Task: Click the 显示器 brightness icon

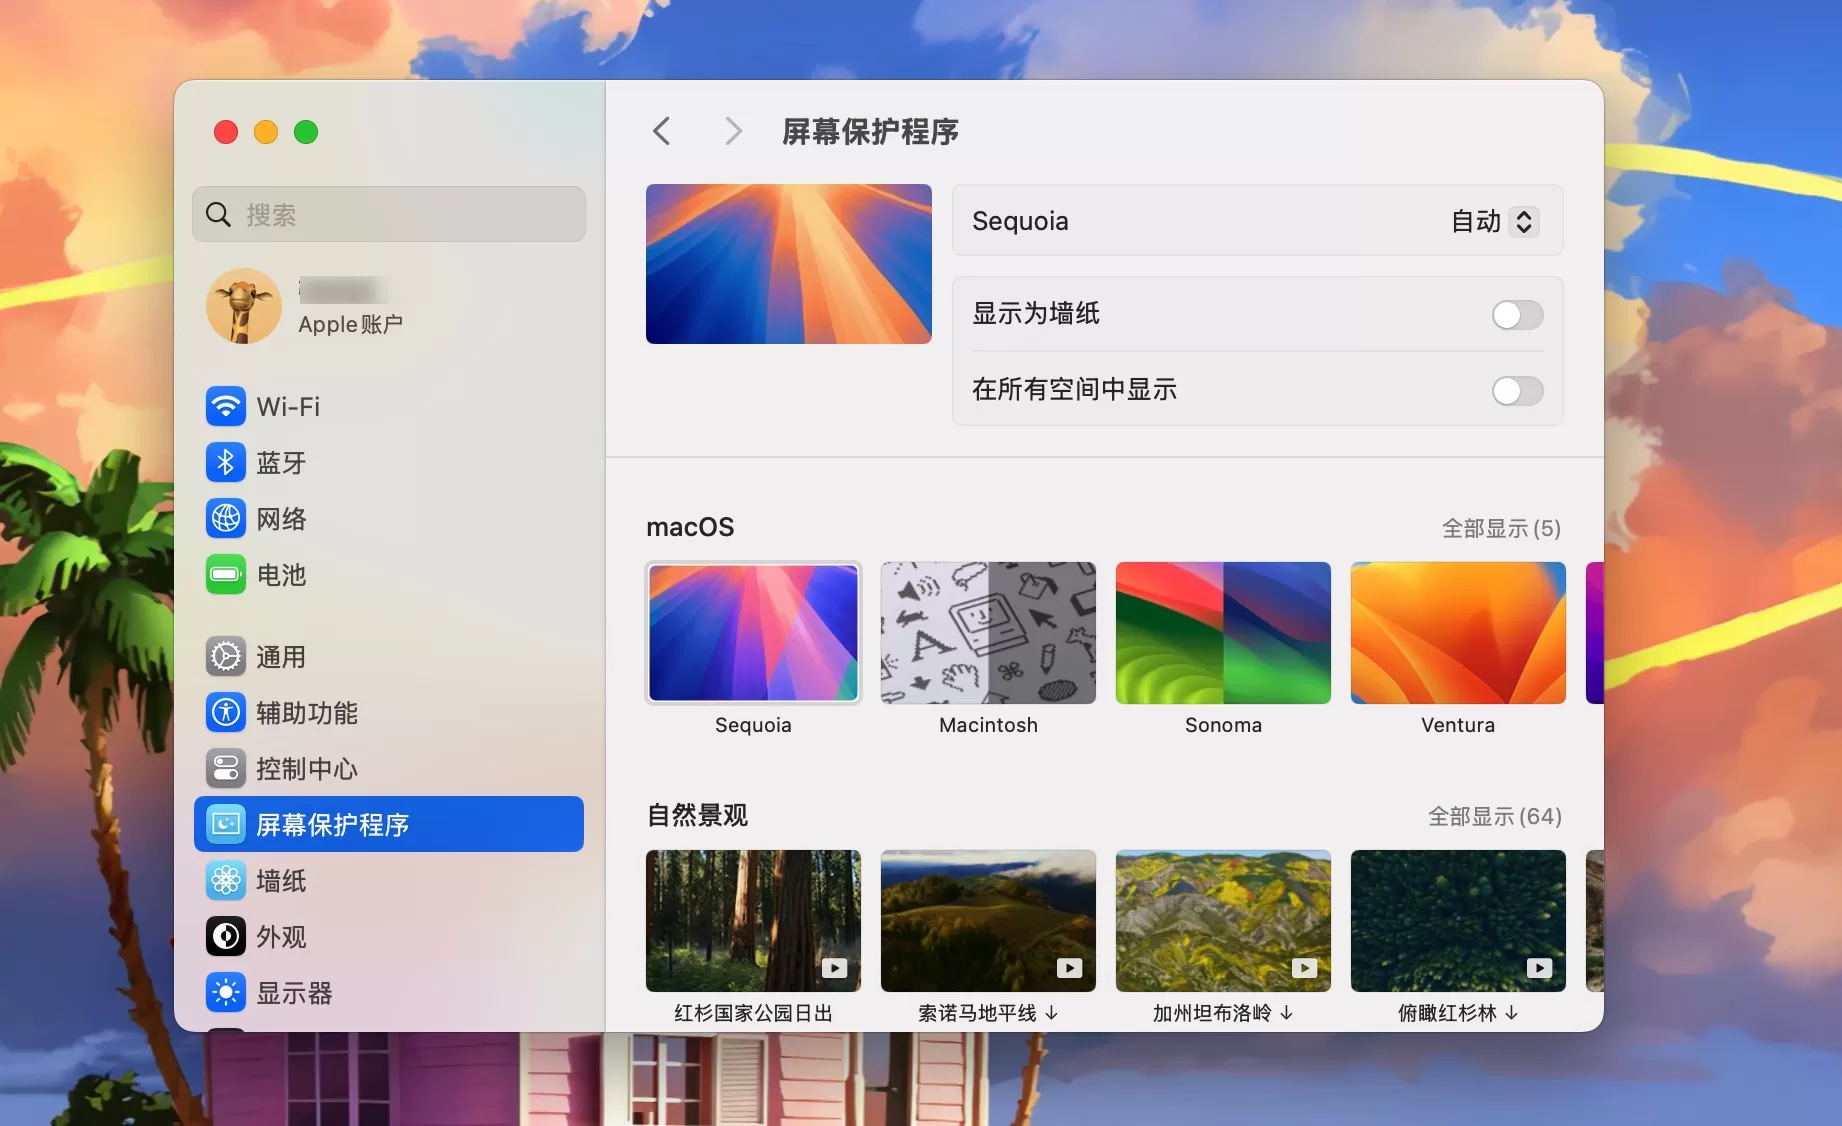Action: click(226, 993)
